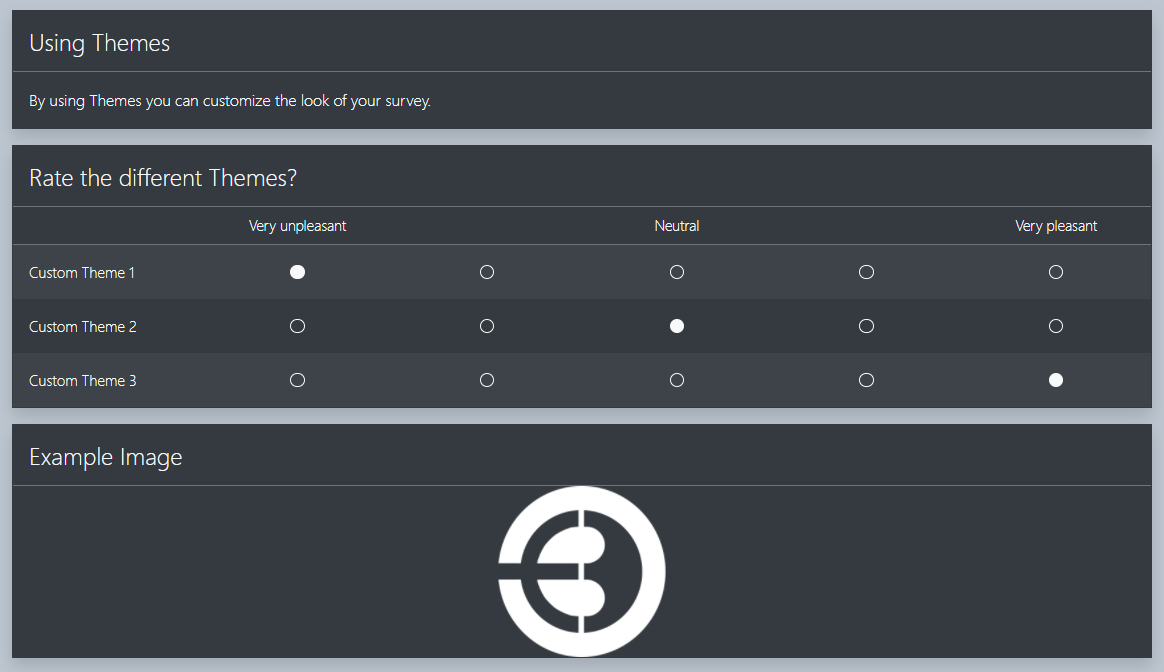Select the second rating option for Custom Theme 1
Image resolution: width=1164 pixels, height=672 pixels.
[x=487, y=271]
